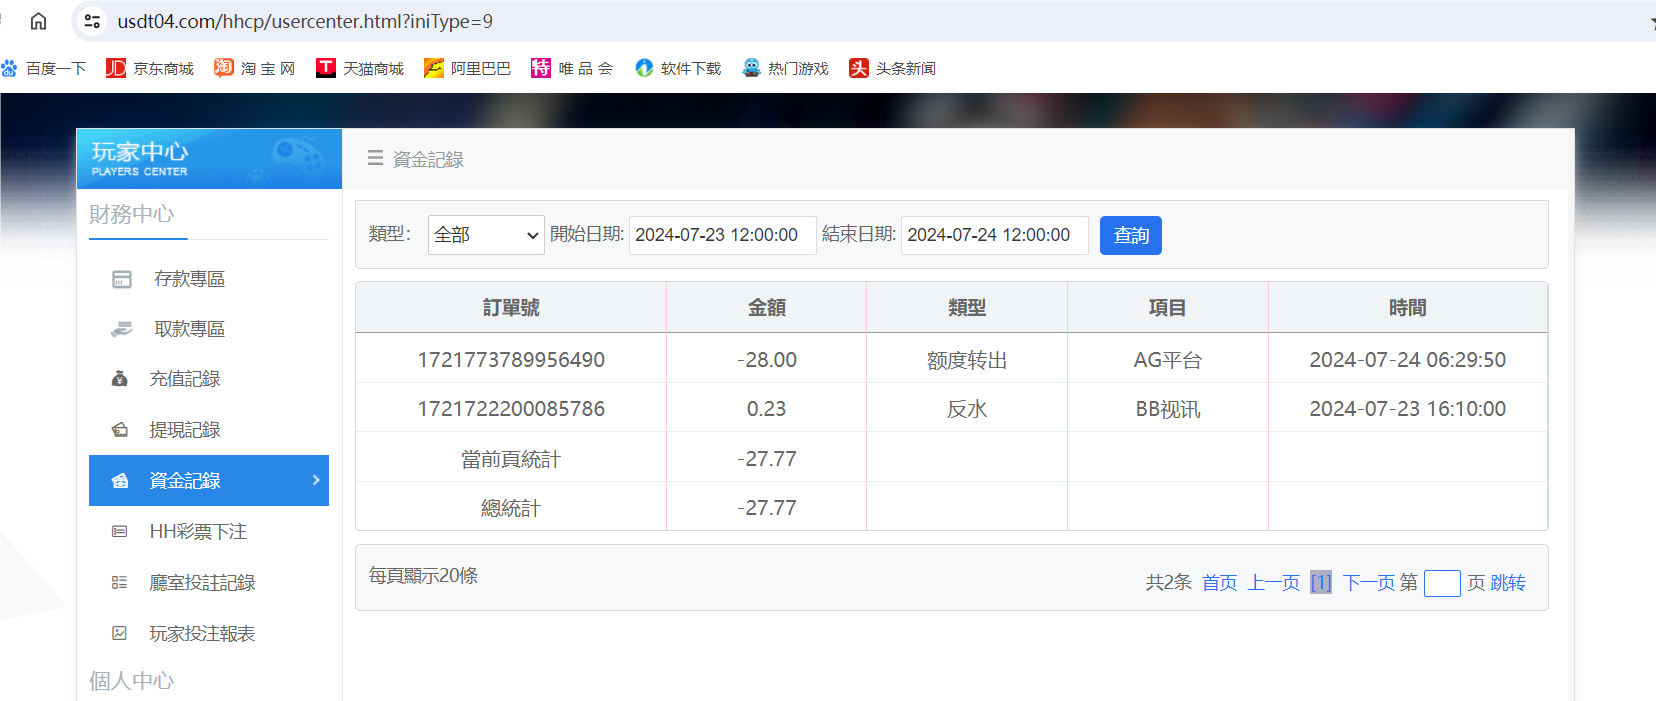
Task: Click the HH彩票下注 ticket icon
Action: tap(120, 532)
